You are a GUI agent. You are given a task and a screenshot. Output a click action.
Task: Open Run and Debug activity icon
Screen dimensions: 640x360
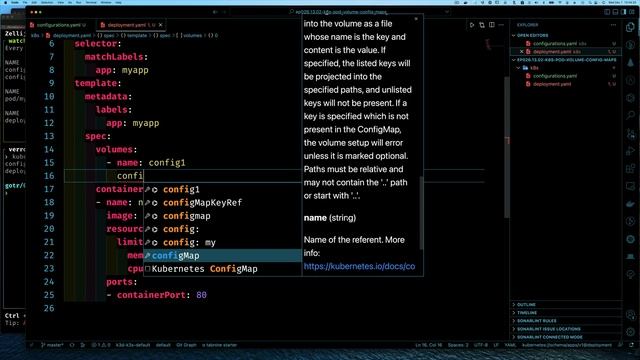pos(631,151)
